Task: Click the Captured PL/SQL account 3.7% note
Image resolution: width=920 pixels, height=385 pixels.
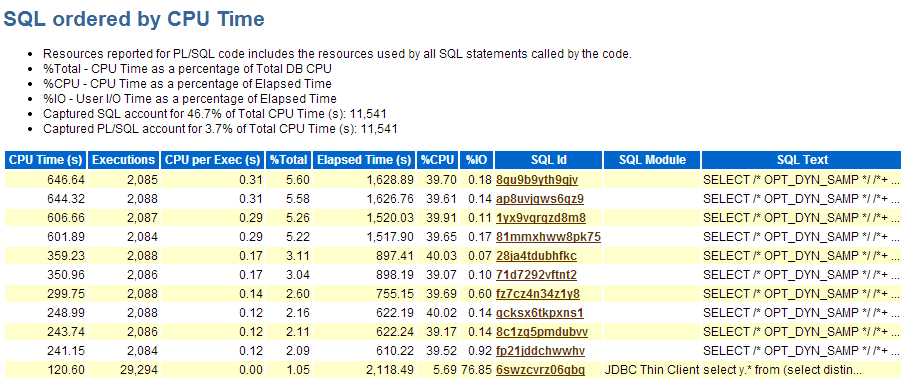Action: point(220,129)
